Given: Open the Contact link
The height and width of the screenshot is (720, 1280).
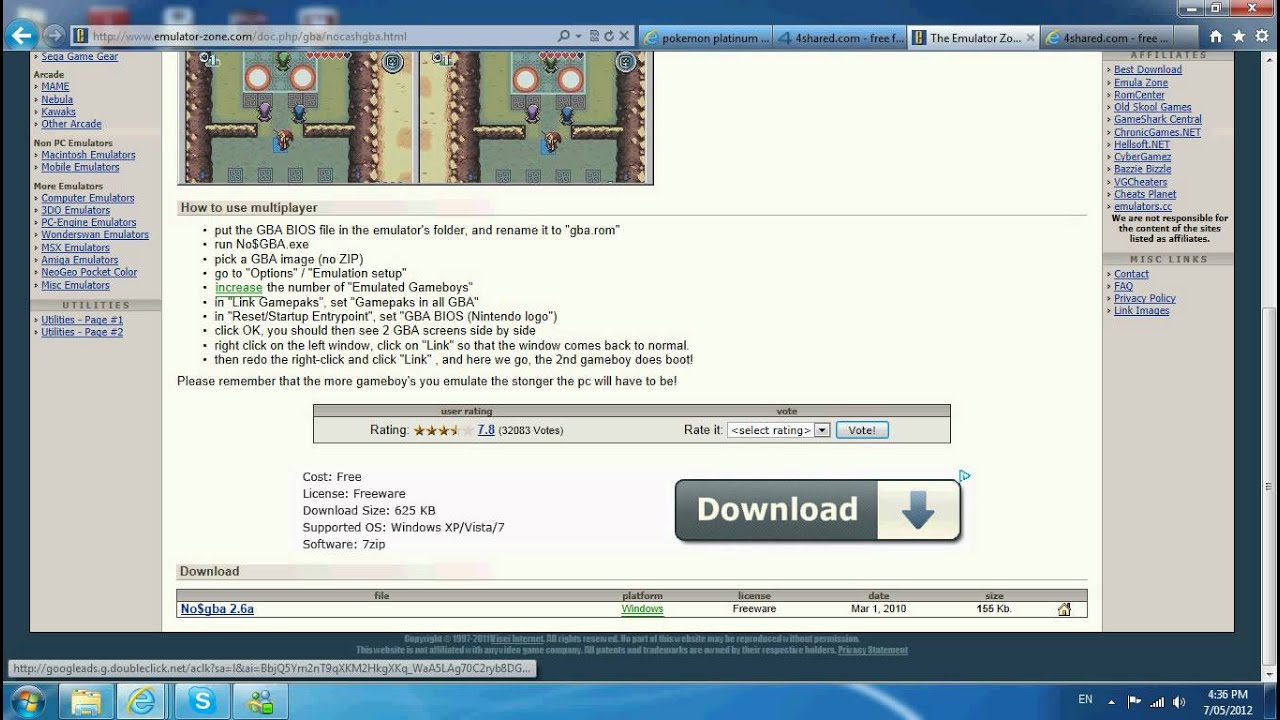Looking at the screenshot, I should (1131, 274).
